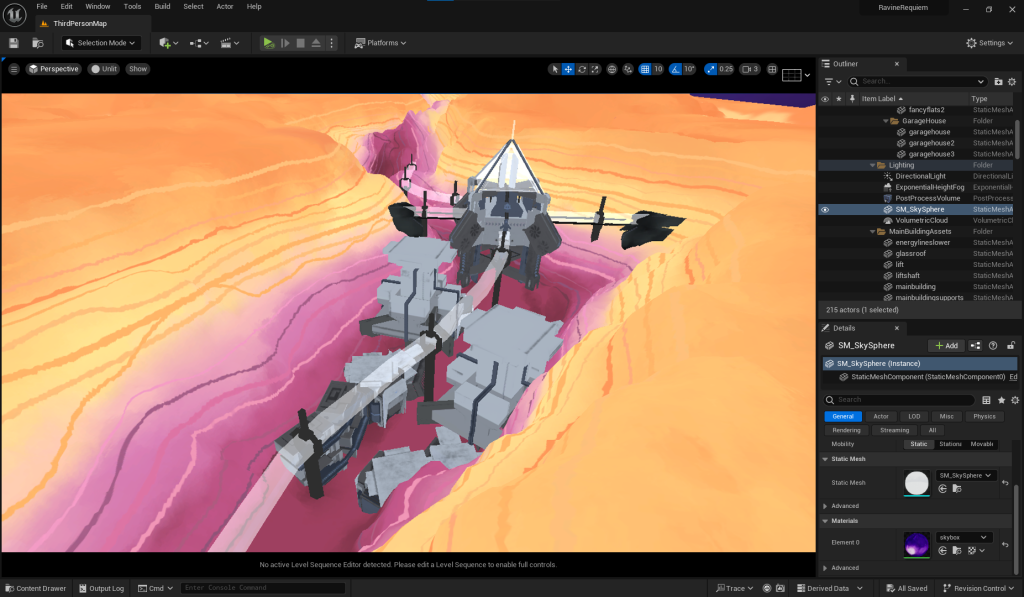
Task: Activate the Rotate gizmo tool
Action: 582,69
